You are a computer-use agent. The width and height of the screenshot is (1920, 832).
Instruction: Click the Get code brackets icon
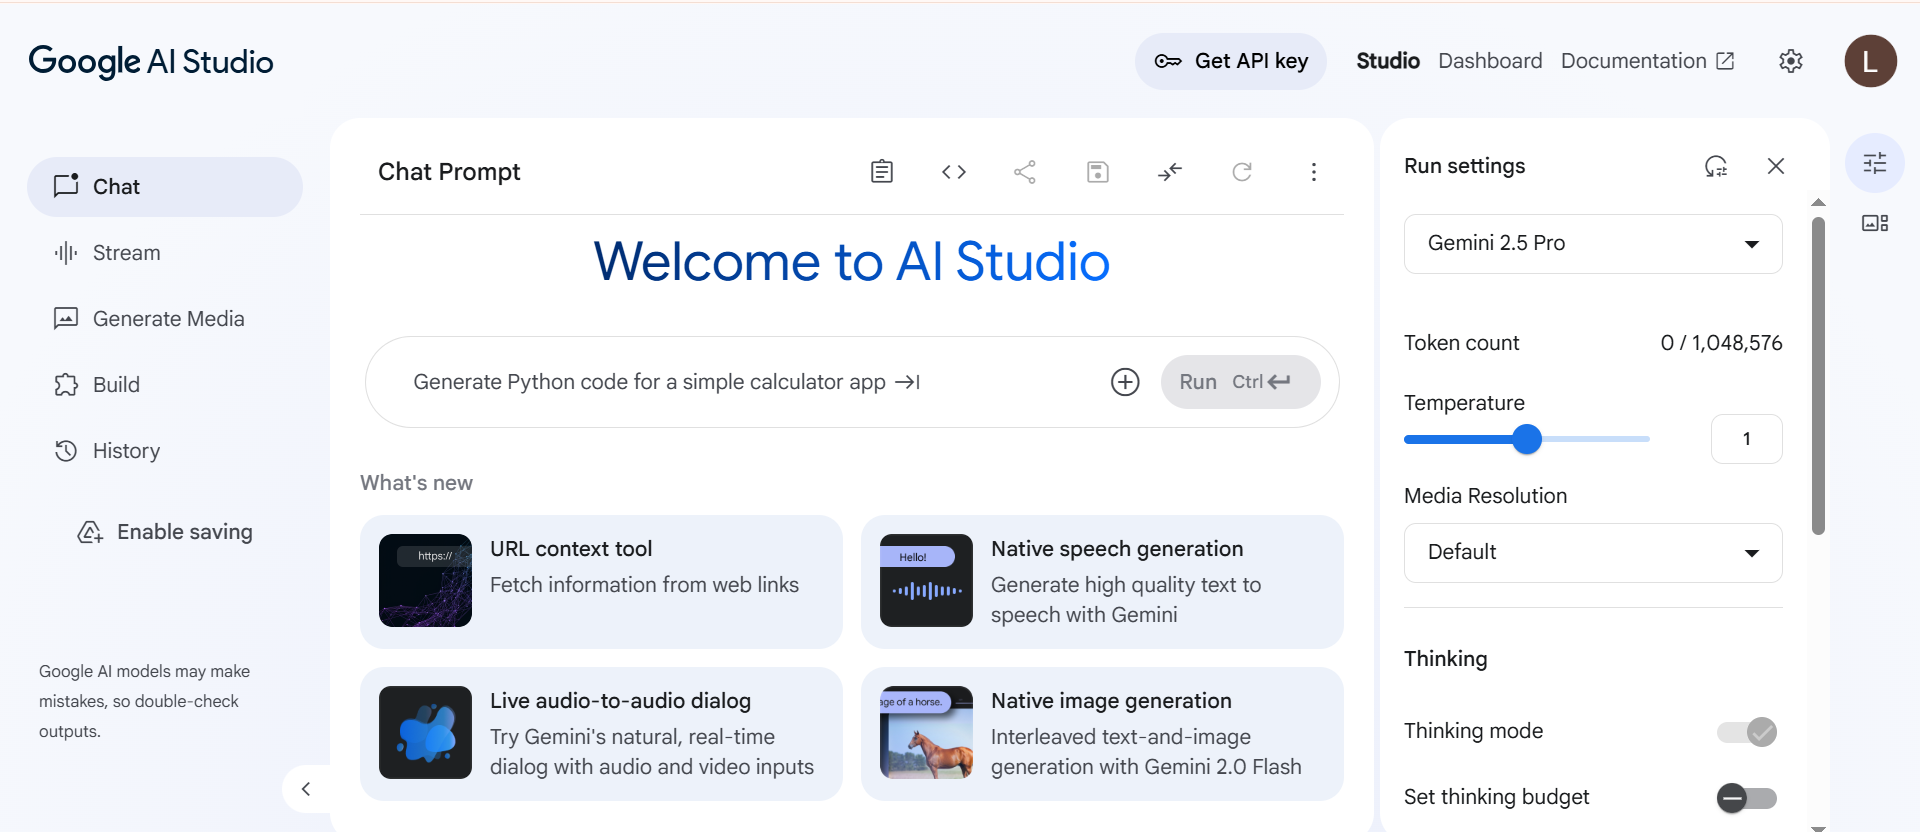coord(954,172)
